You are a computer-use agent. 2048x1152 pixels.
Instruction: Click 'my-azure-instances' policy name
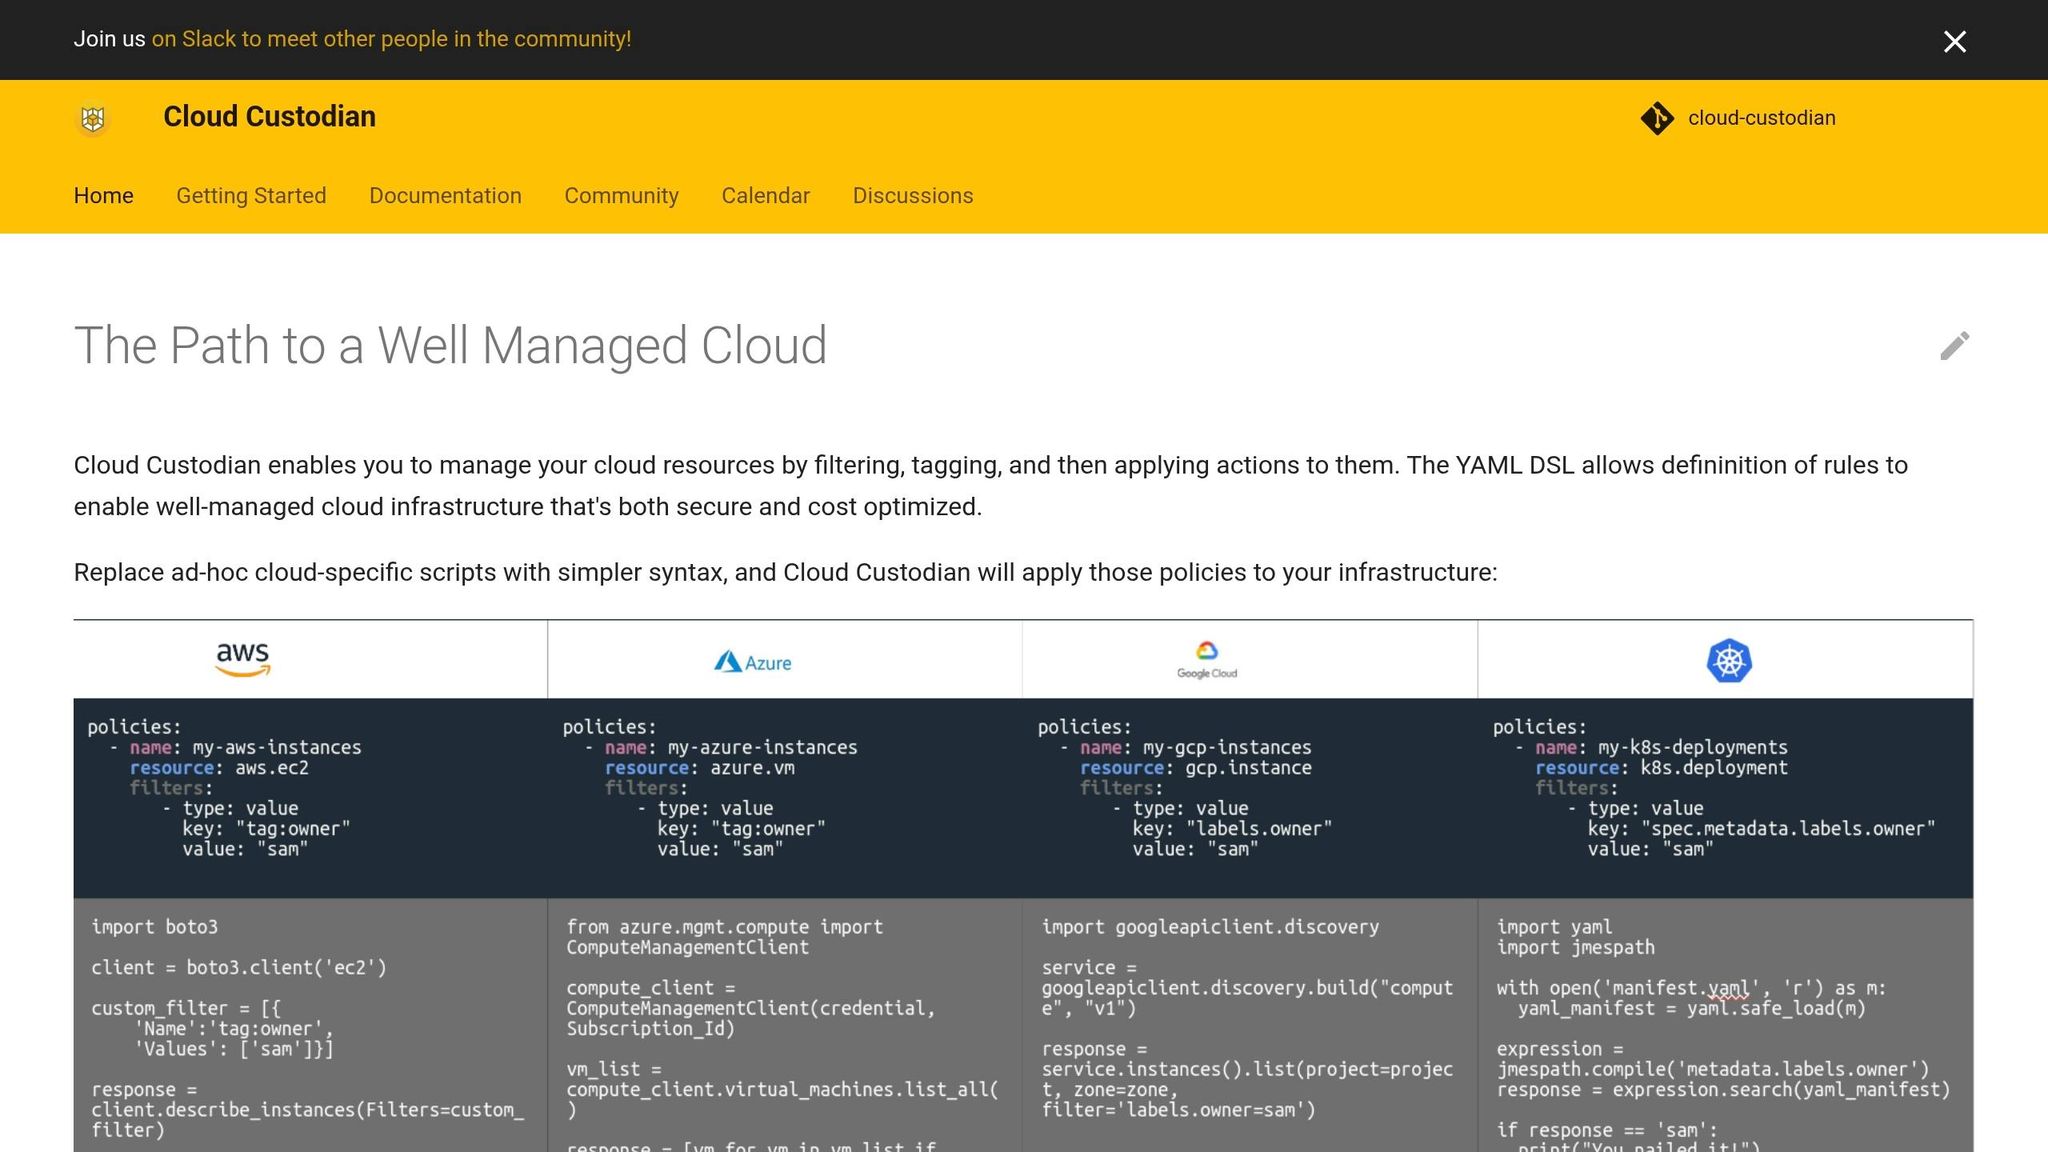click(x=762, y=748)
